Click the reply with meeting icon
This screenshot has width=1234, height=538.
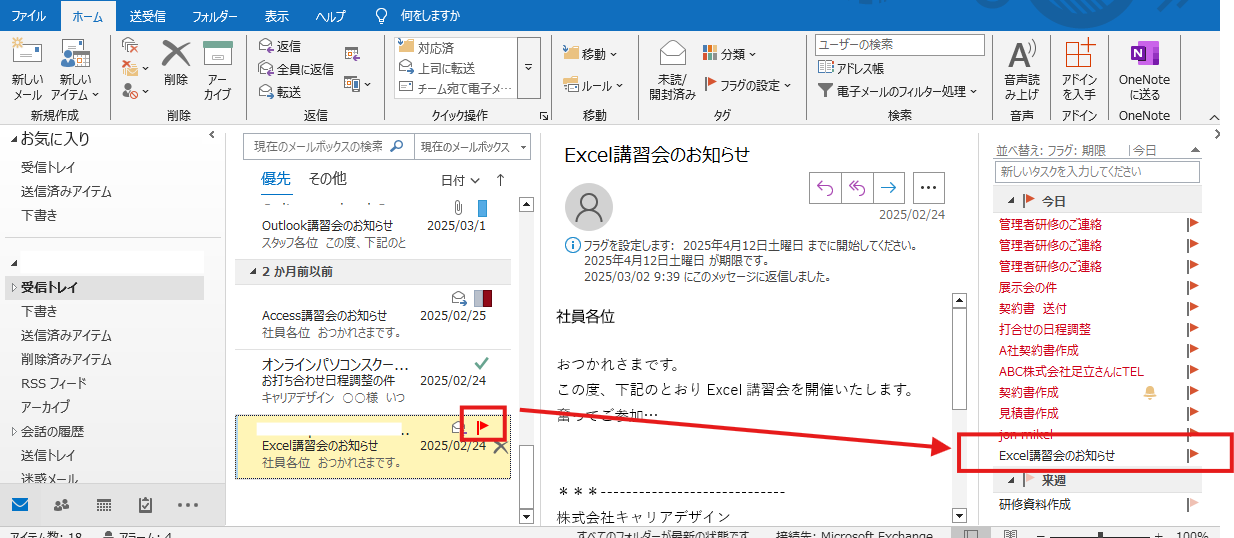pyautogui.click(x=352, y=53)
